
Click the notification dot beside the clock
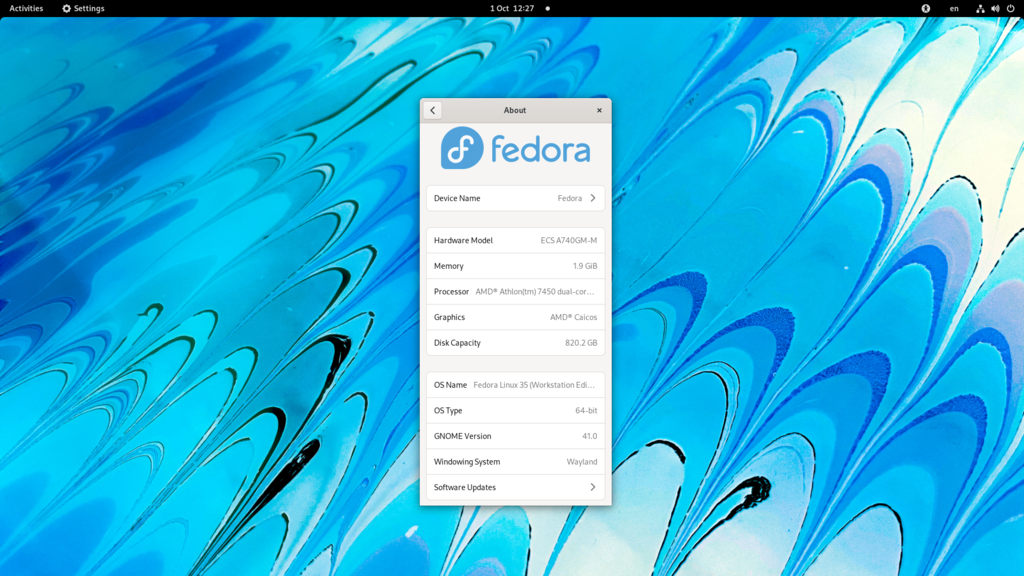547,8
